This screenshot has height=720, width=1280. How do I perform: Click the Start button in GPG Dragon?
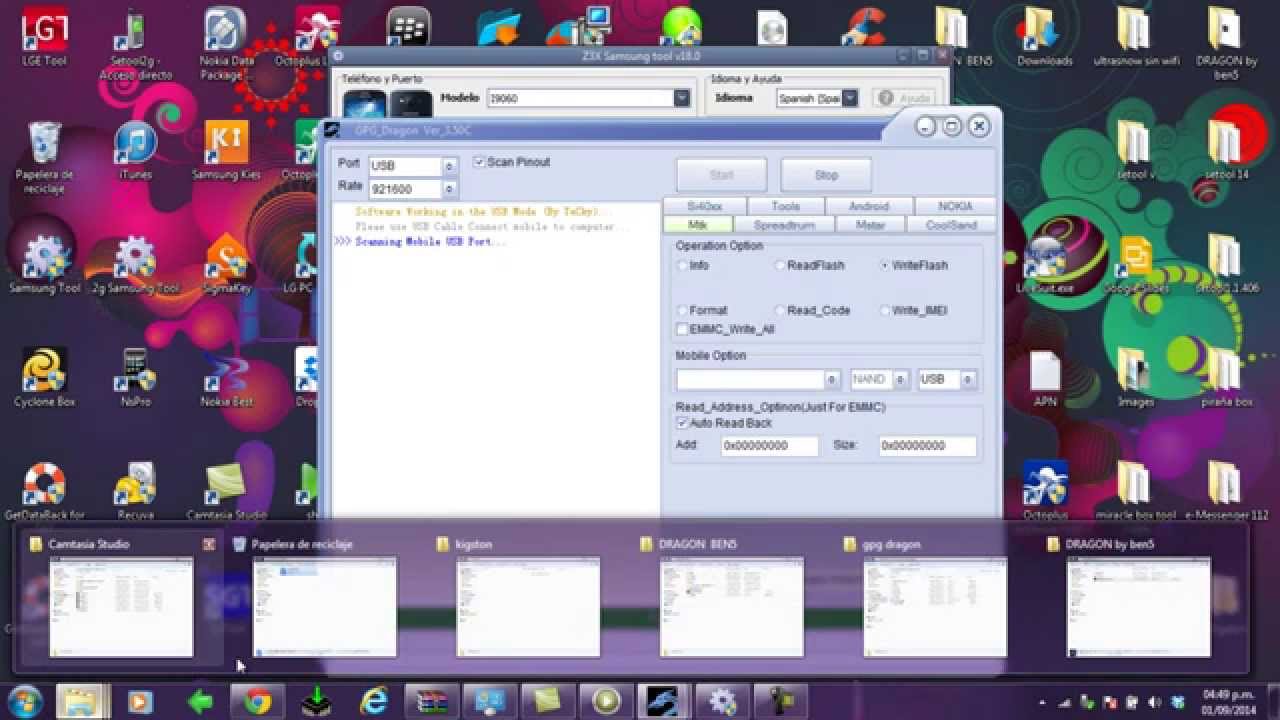(x=721, y=175)
